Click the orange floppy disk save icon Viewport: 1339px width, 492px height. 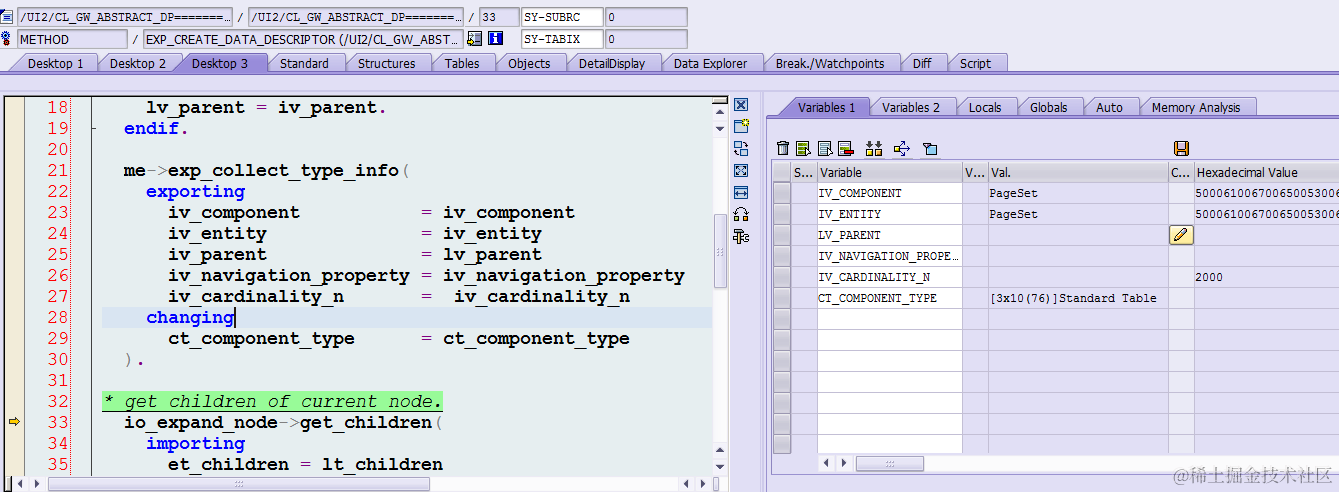point(1181,148)
